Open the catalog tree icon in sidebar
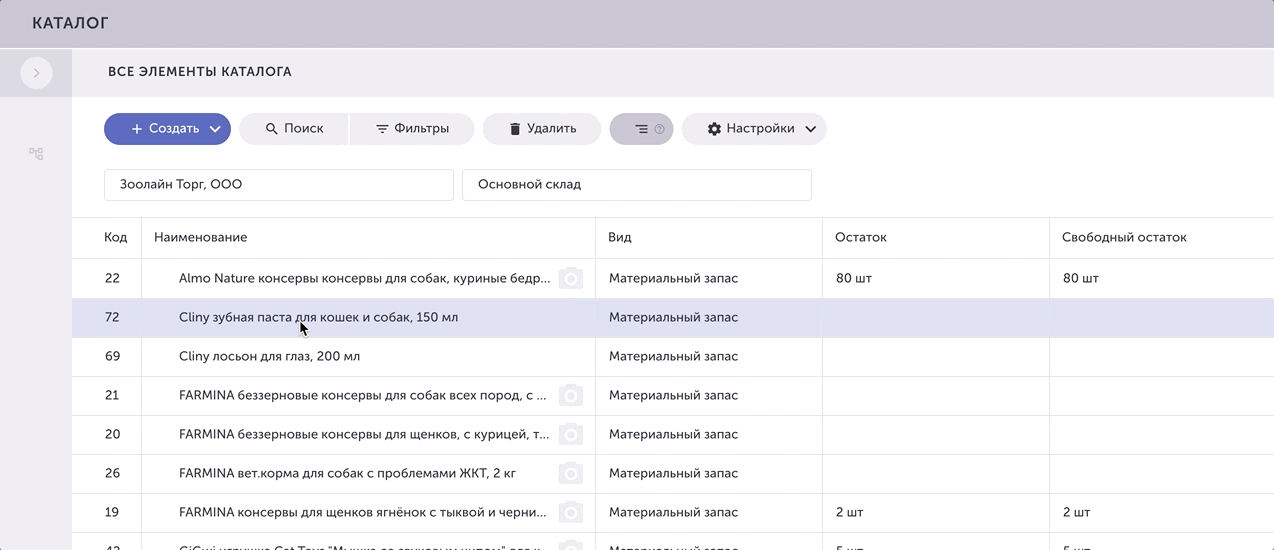Viewport: 1274px width, 550px height. 36,154
